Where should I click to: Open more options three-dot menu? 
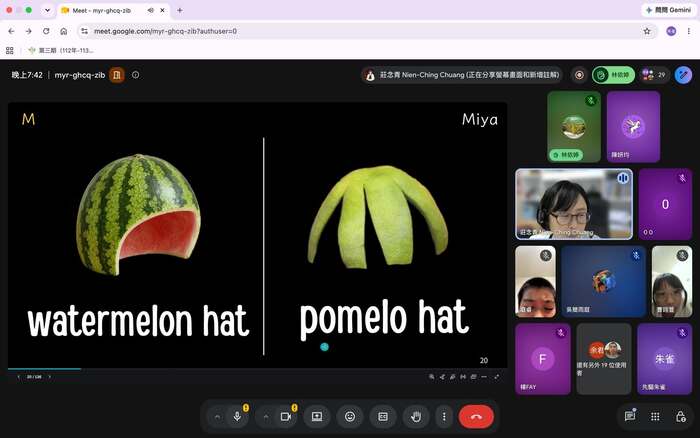(x=444, y=417)
